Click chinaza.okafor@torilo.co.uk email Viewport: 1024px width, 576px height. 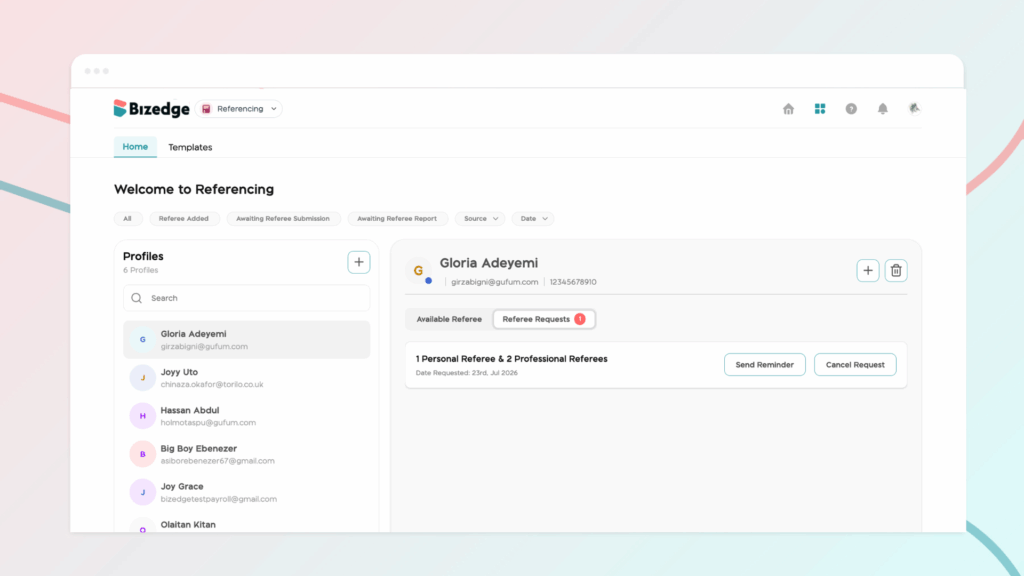tap(212, 385)
